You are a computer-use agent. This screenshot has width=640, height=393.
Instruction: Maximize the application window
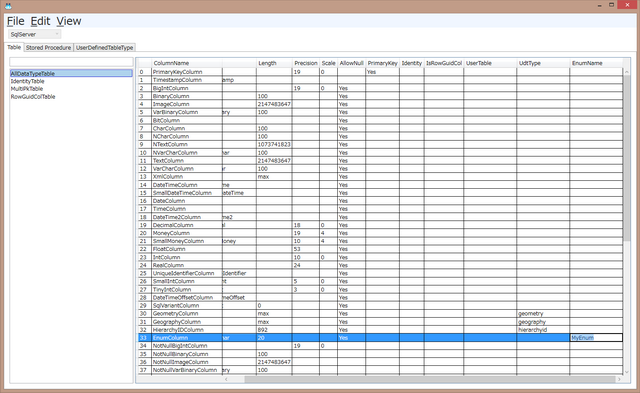click(x=611, y=5)
